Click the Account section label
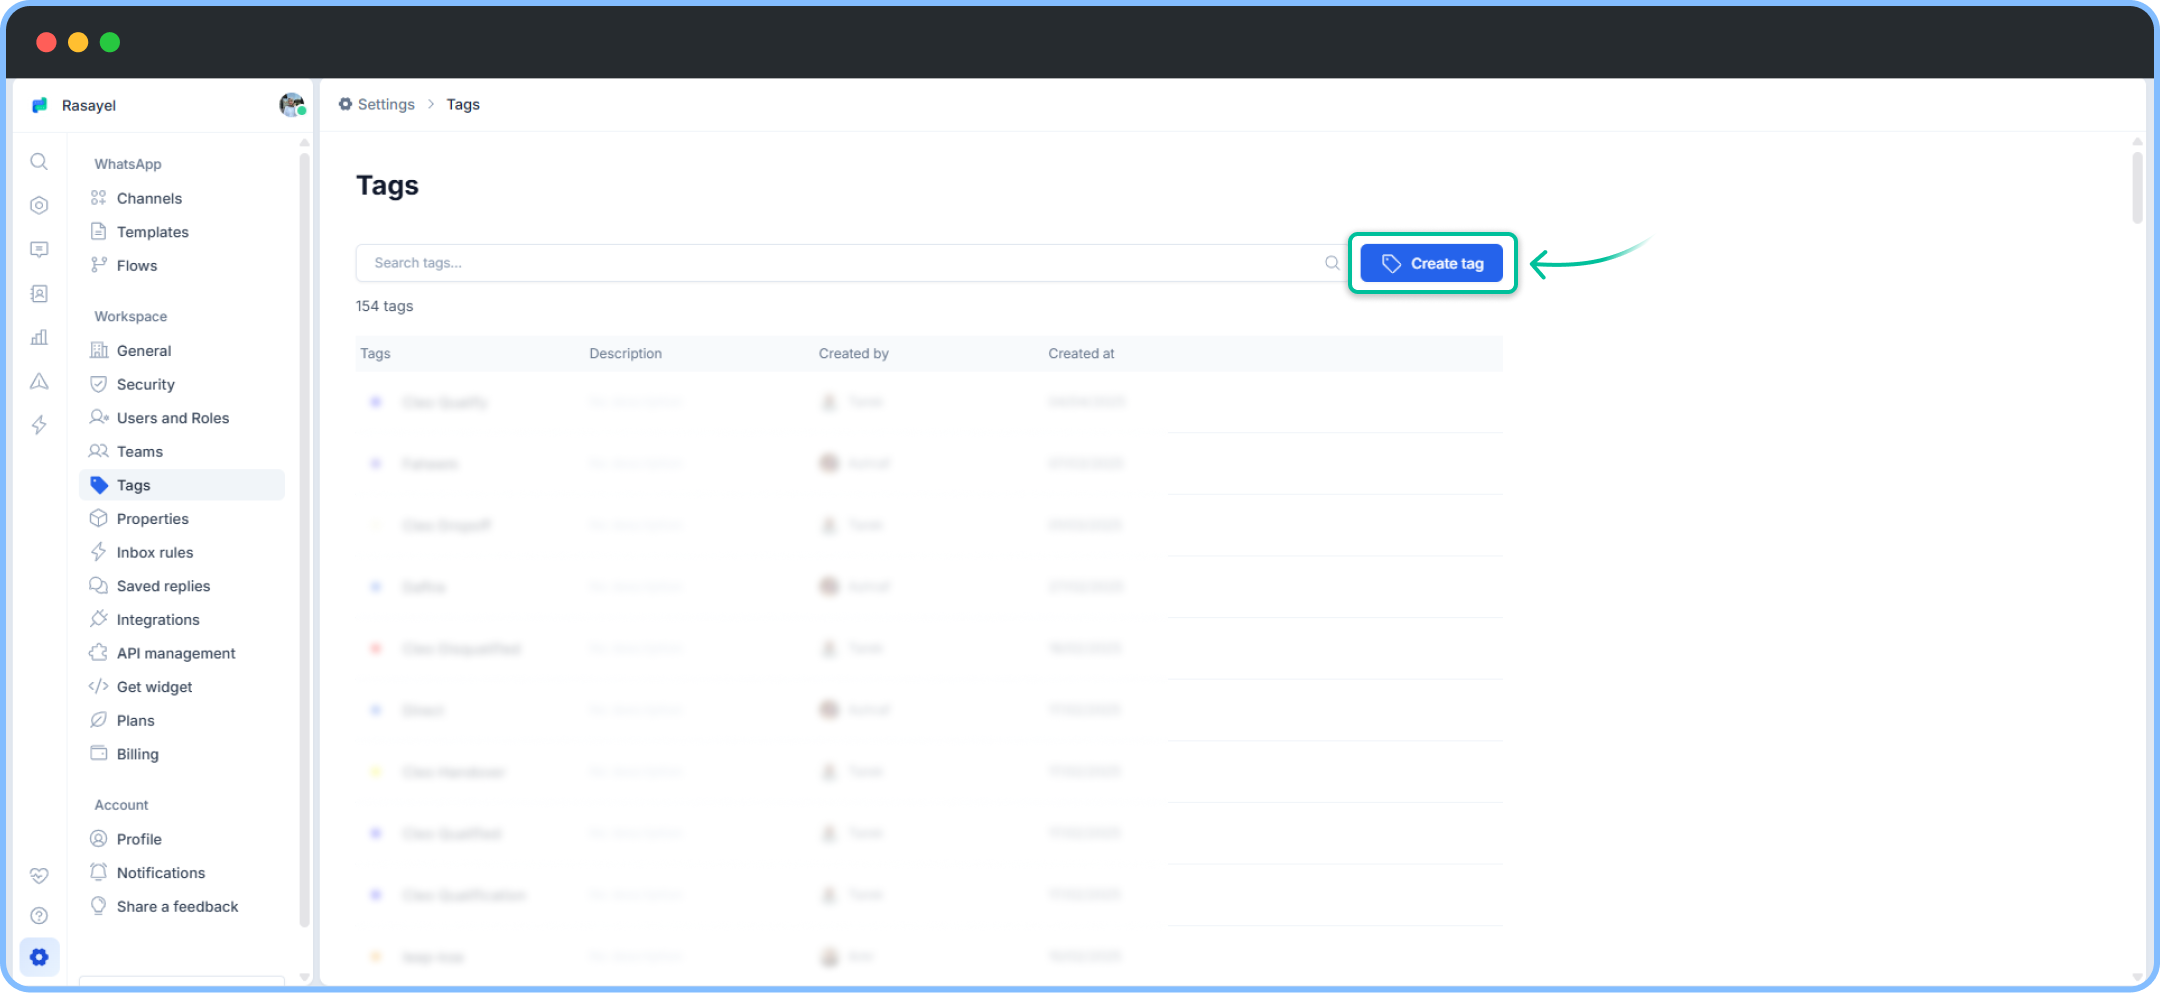Image resolution: width=2160 pixels, height=993 pixels. pyautogui.click(x=121, y=805)
